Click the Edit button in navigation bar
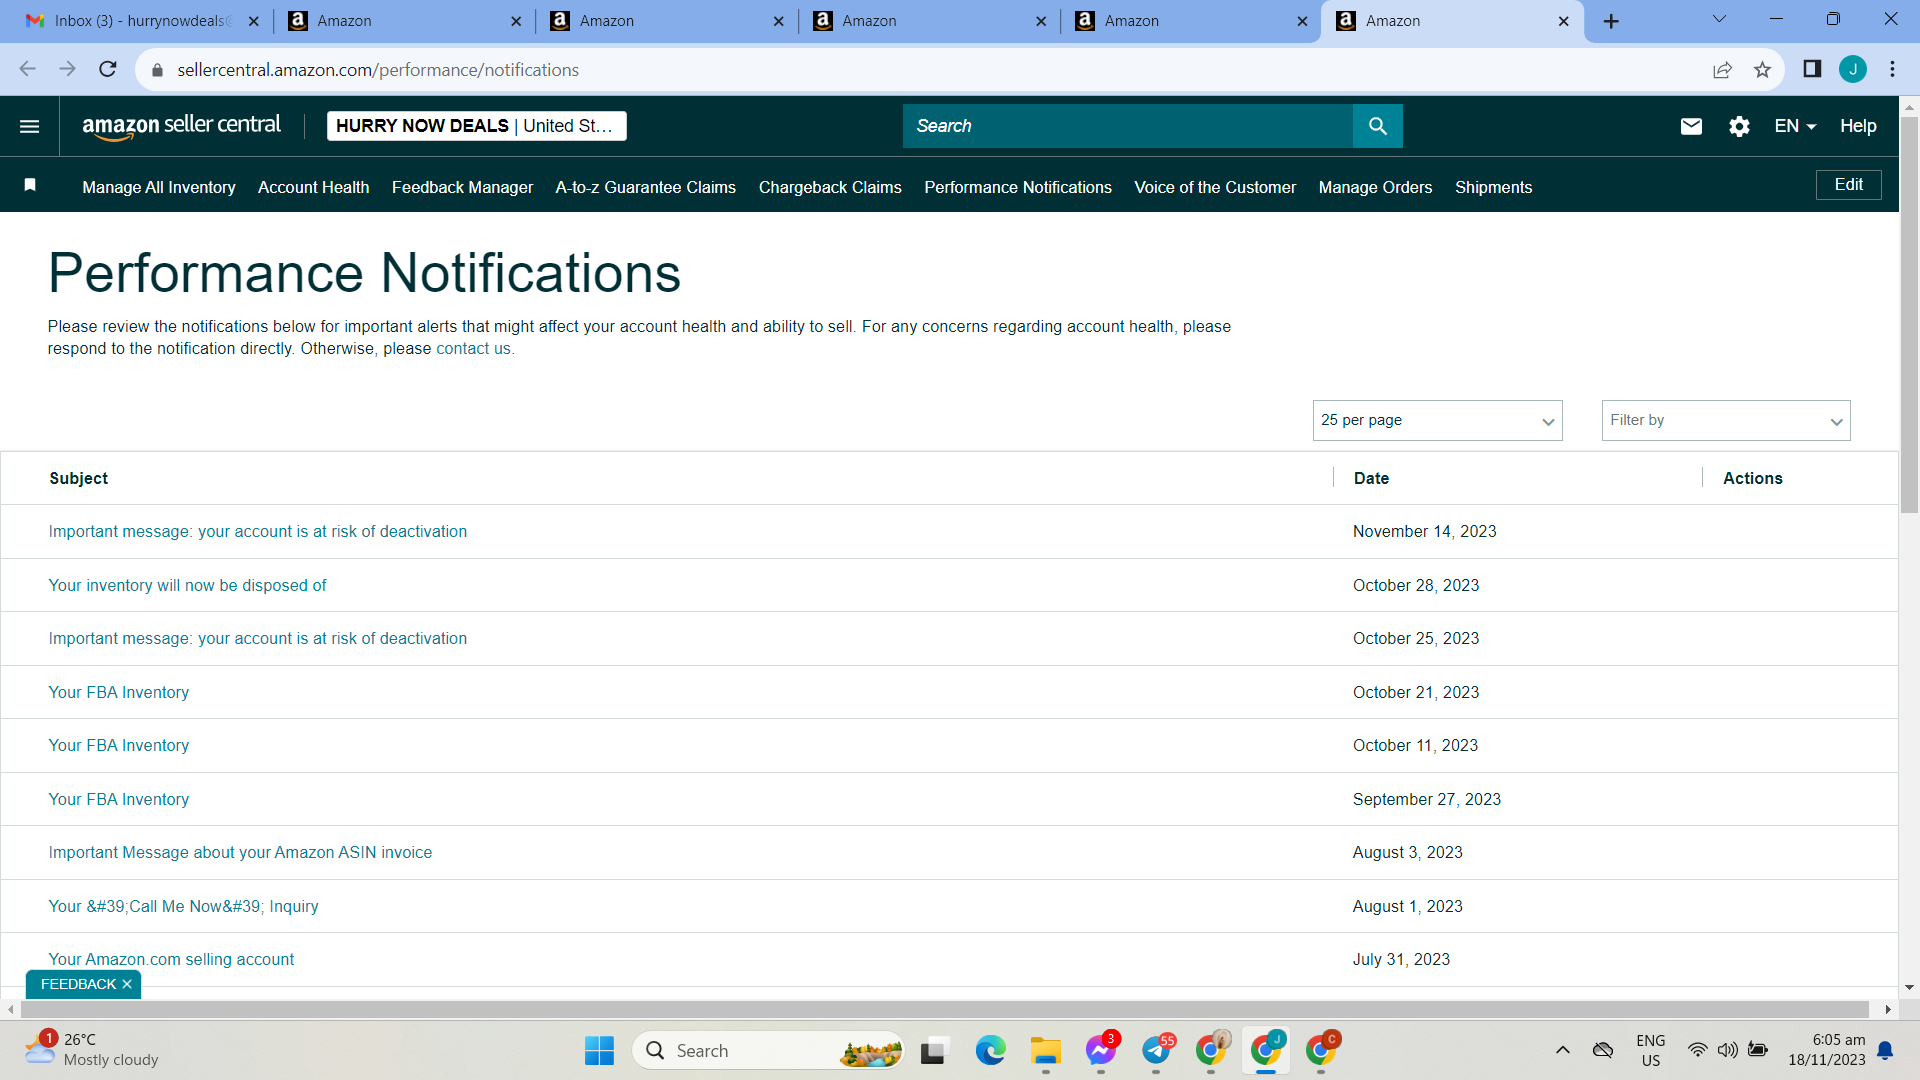1920x1080 pixels. click(1848, 185)
